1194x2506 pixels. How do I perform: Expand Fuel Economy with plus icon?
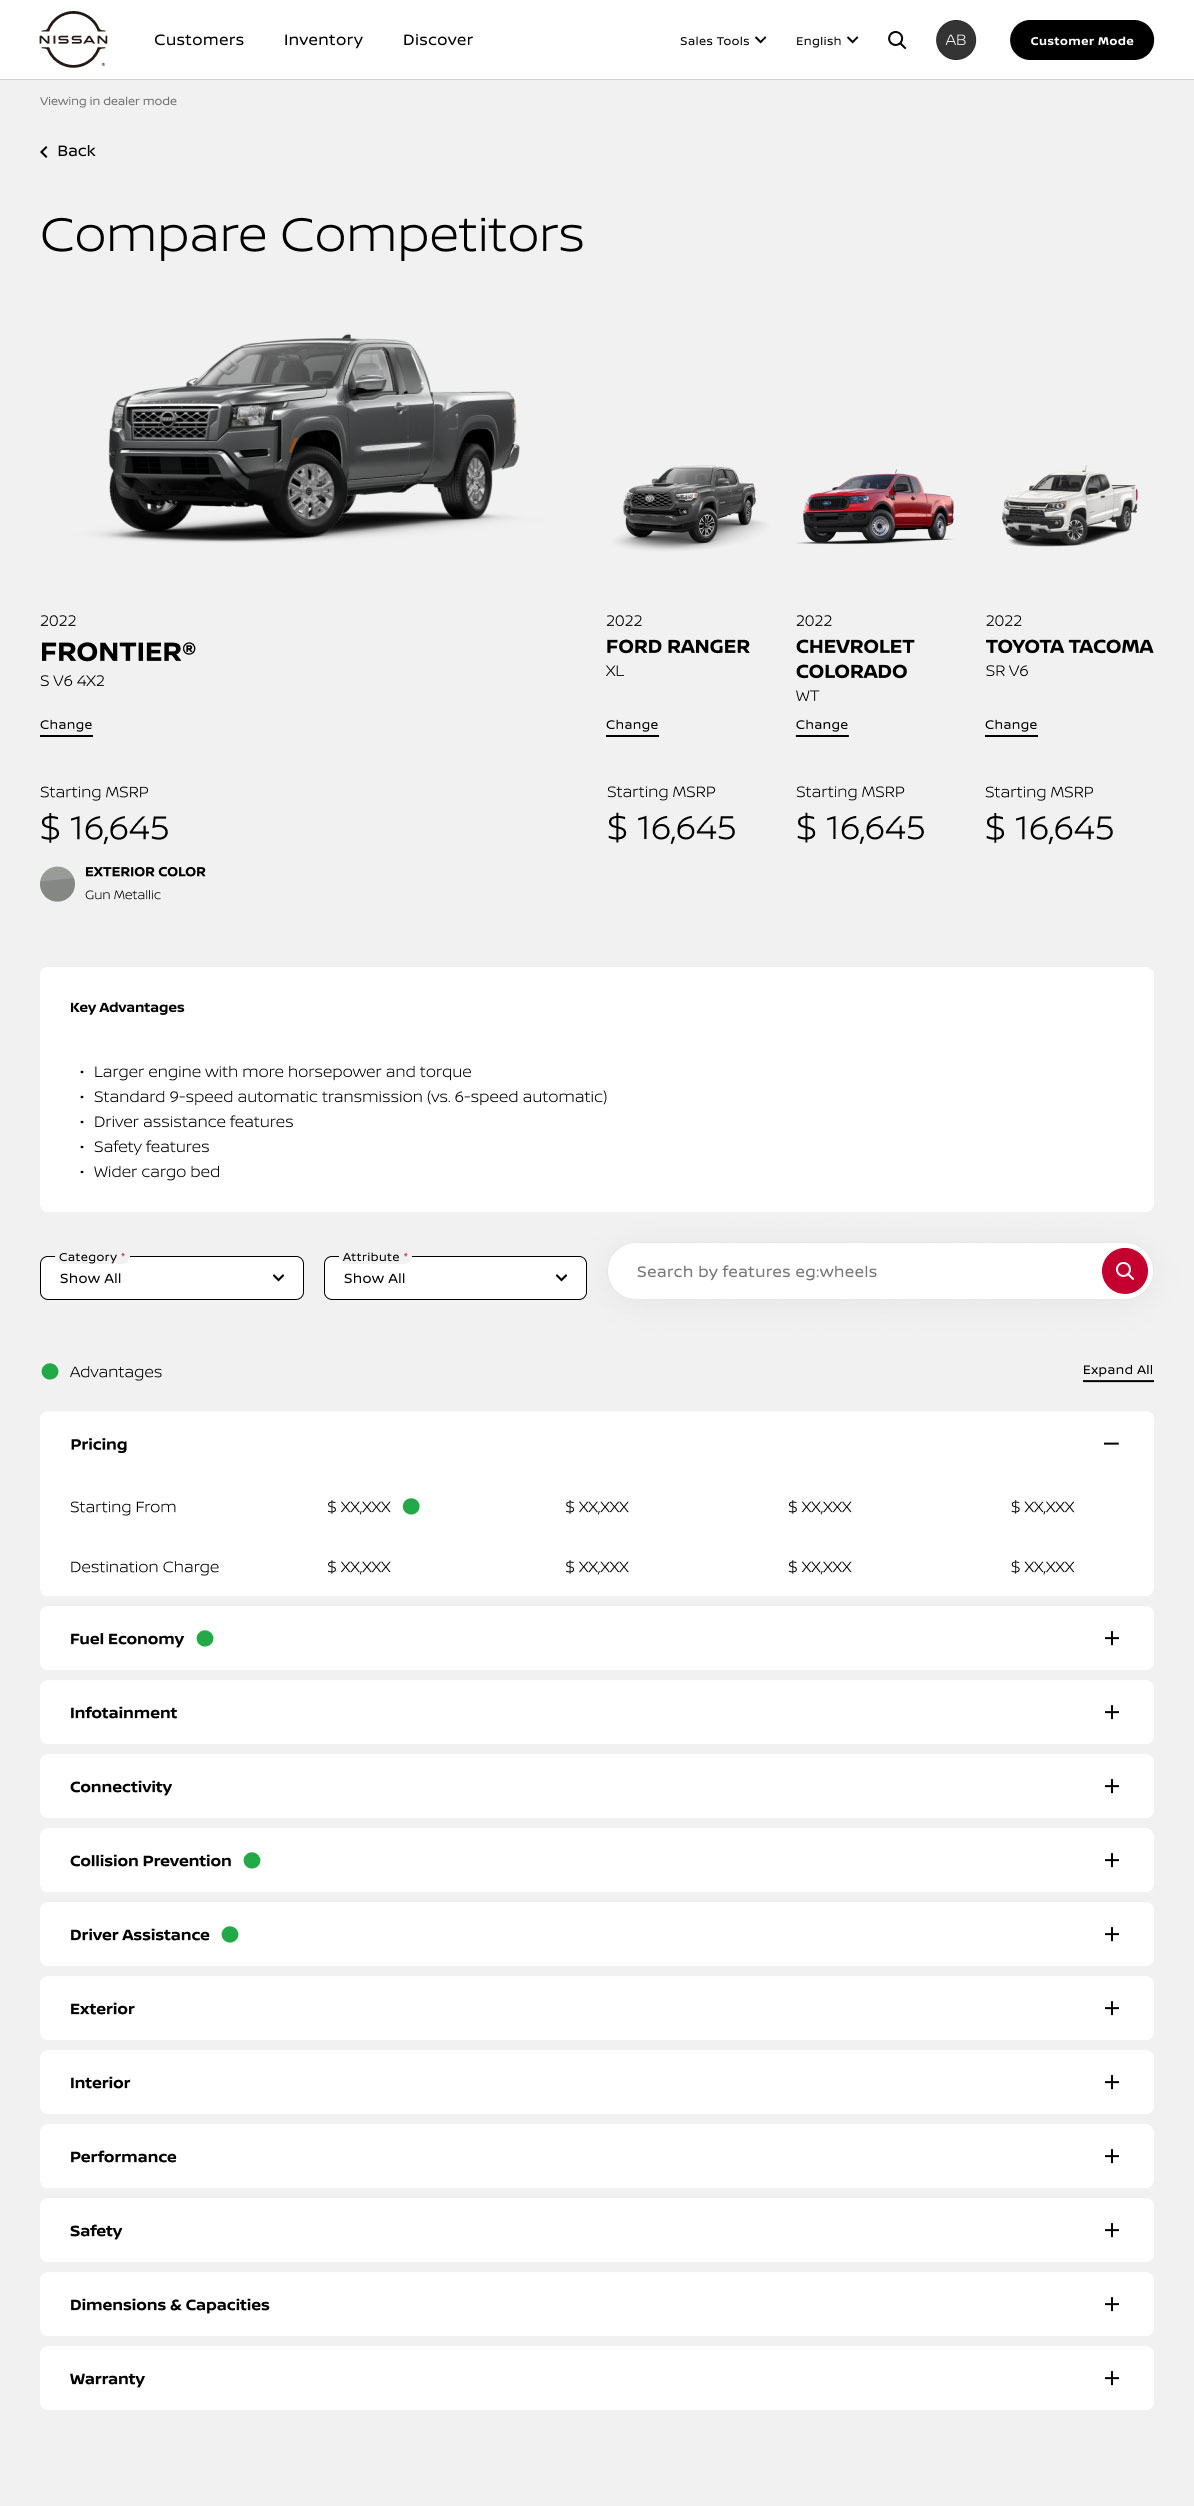click(1111, 1638)
